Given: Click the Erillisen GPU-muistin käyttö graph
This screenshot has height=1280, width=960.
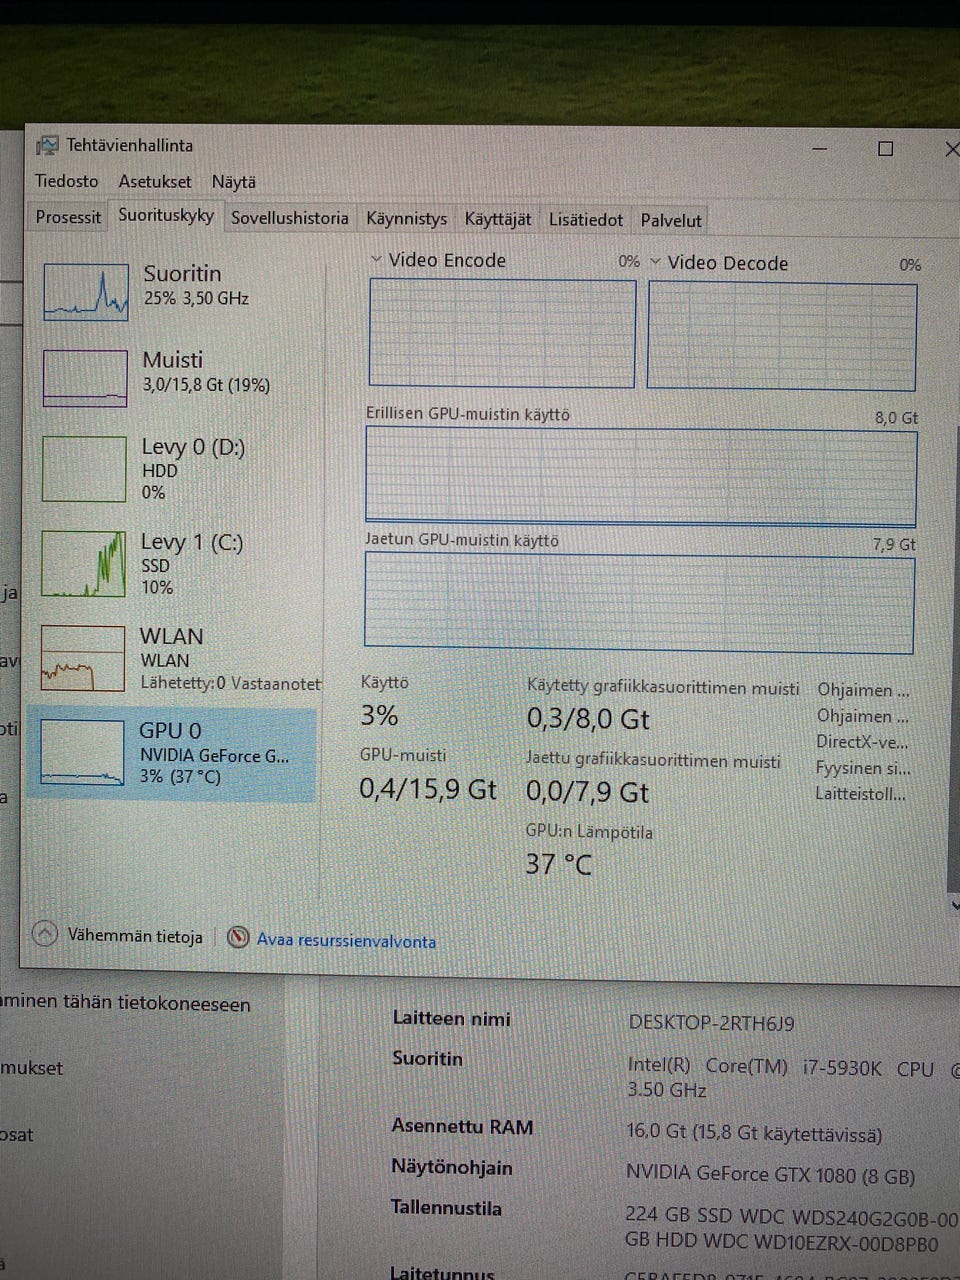Looking at the screenshot, I should [641, 476].
